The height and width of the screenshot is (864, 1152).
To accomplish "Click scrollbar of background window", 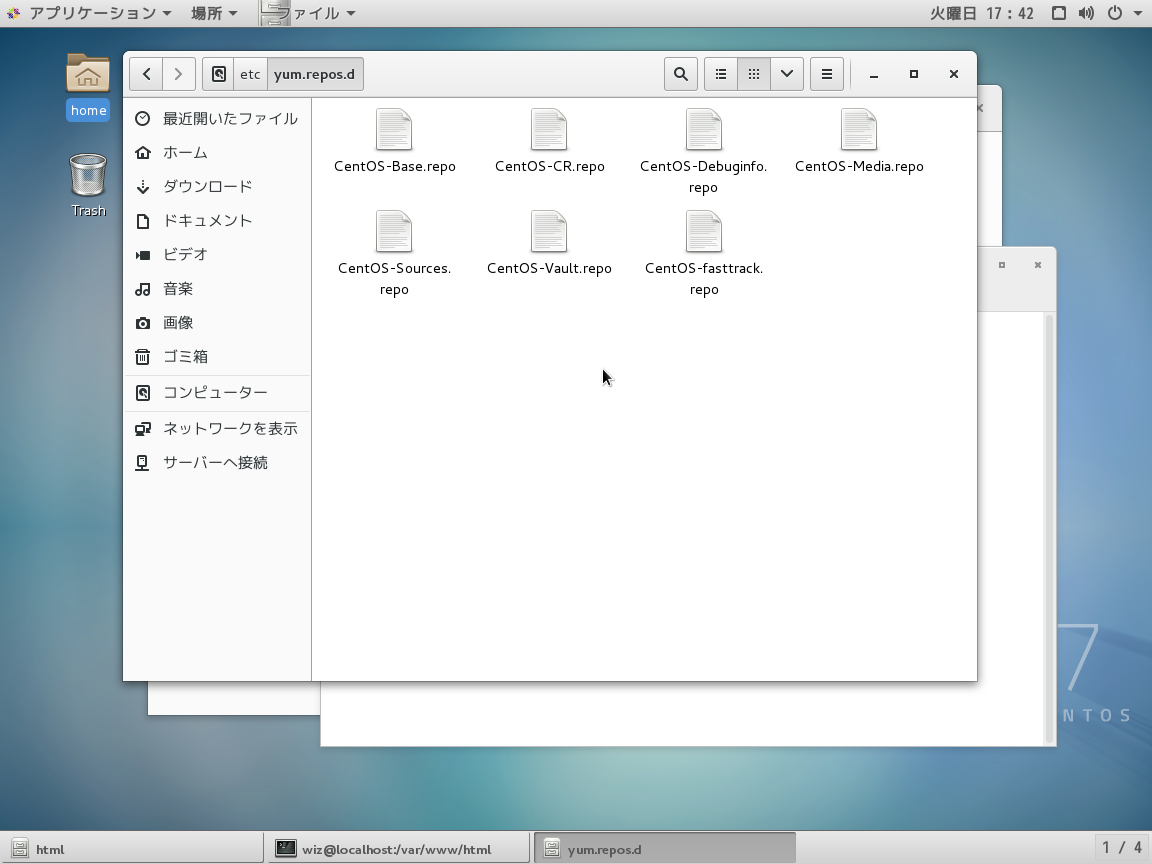I will point(1050,528).
